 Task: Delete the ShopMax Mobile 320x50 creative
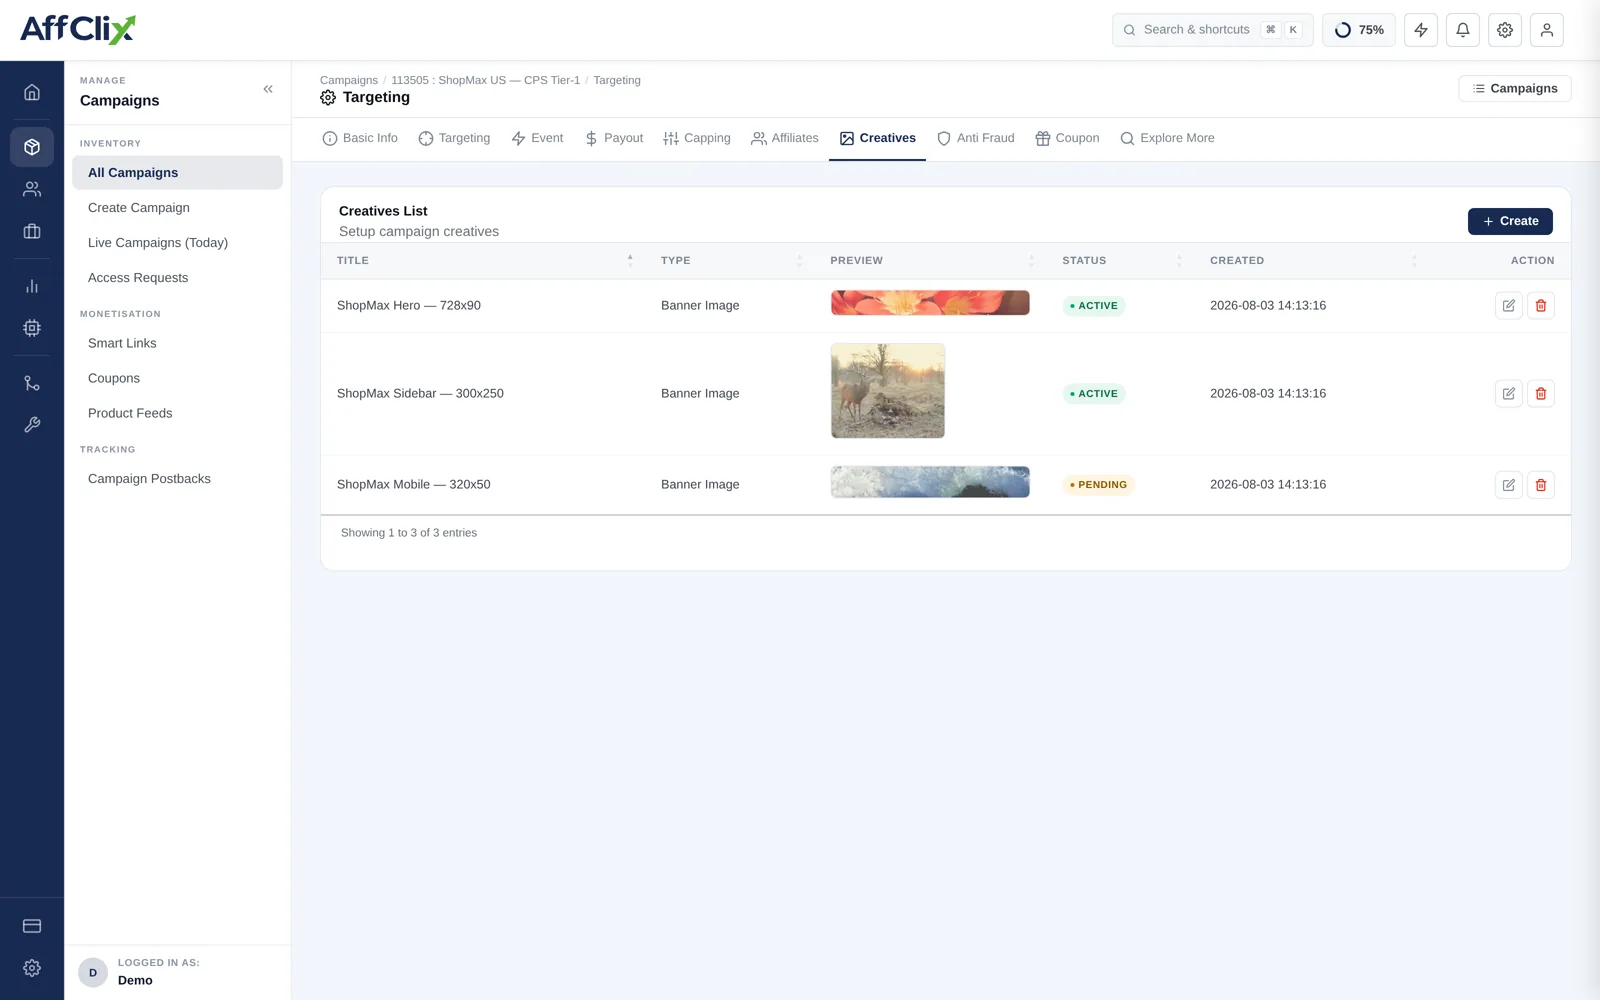pyautogui.click(x=1541, y=485)
